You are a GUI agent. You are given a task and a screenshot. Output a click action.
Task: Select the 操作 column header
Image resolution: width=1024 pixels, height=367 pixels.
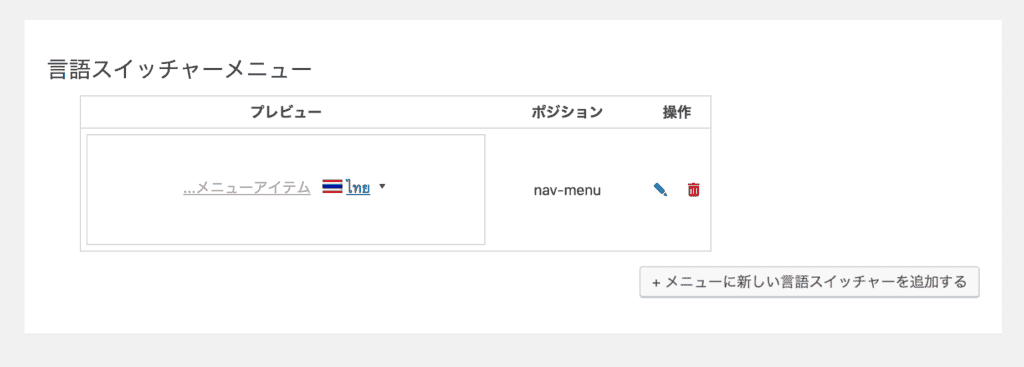point(677,112)
